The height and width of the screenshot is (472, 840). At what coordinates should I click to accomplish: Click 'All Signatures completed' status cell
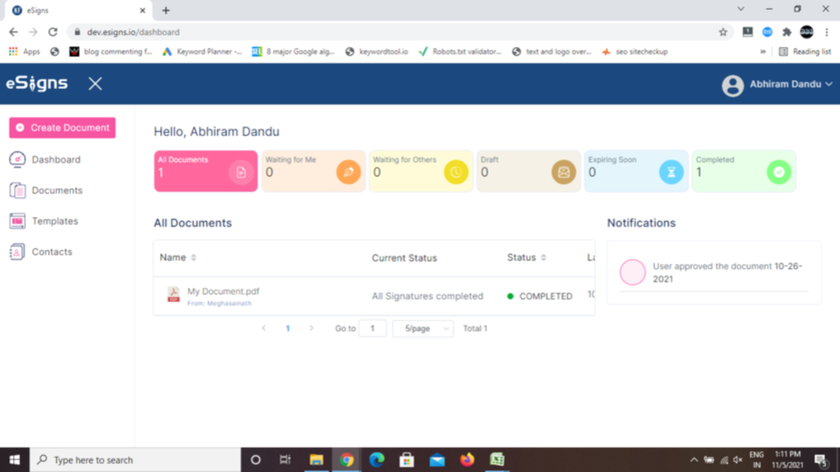click(x=428, y=296)
